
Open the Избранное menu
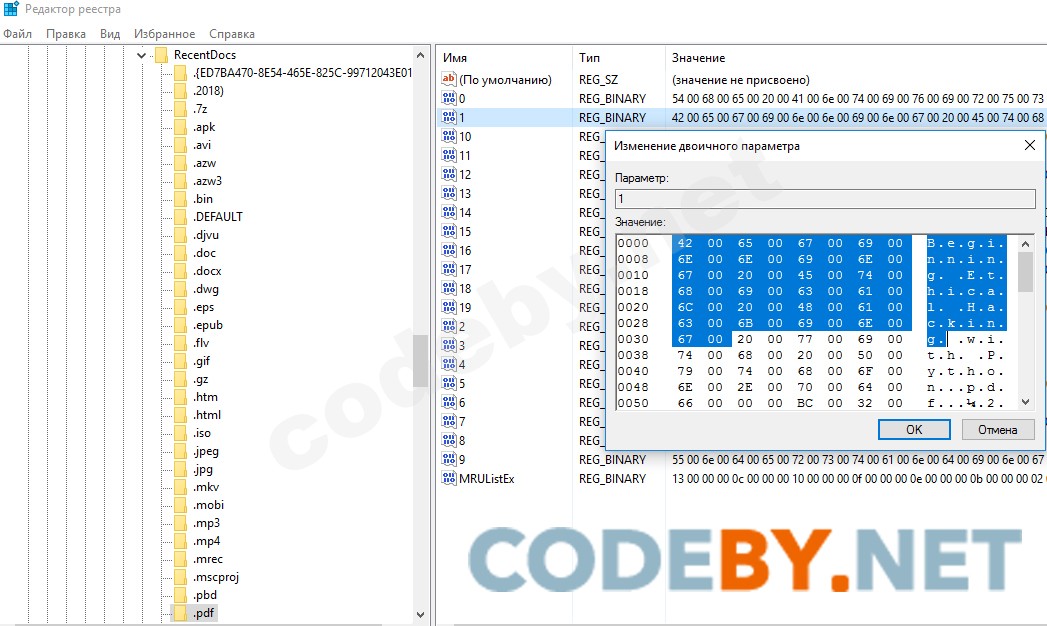[164, 34]
